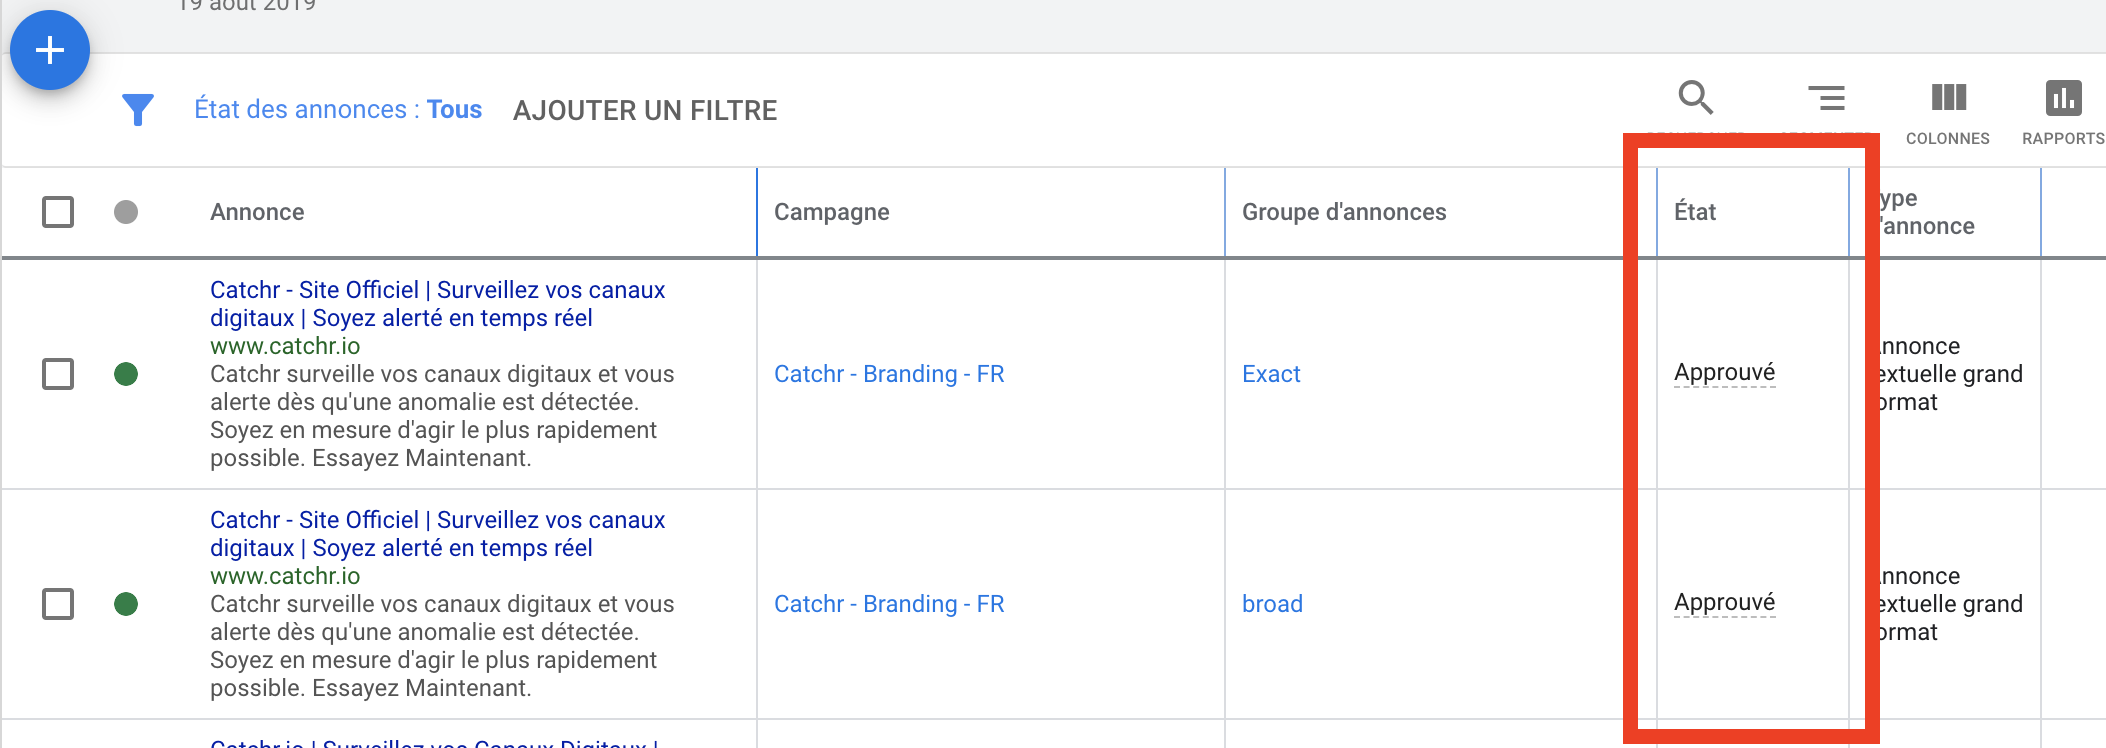The image size is (2106, 748).
Task: Click the grey status dot in header
Action: 126,212
